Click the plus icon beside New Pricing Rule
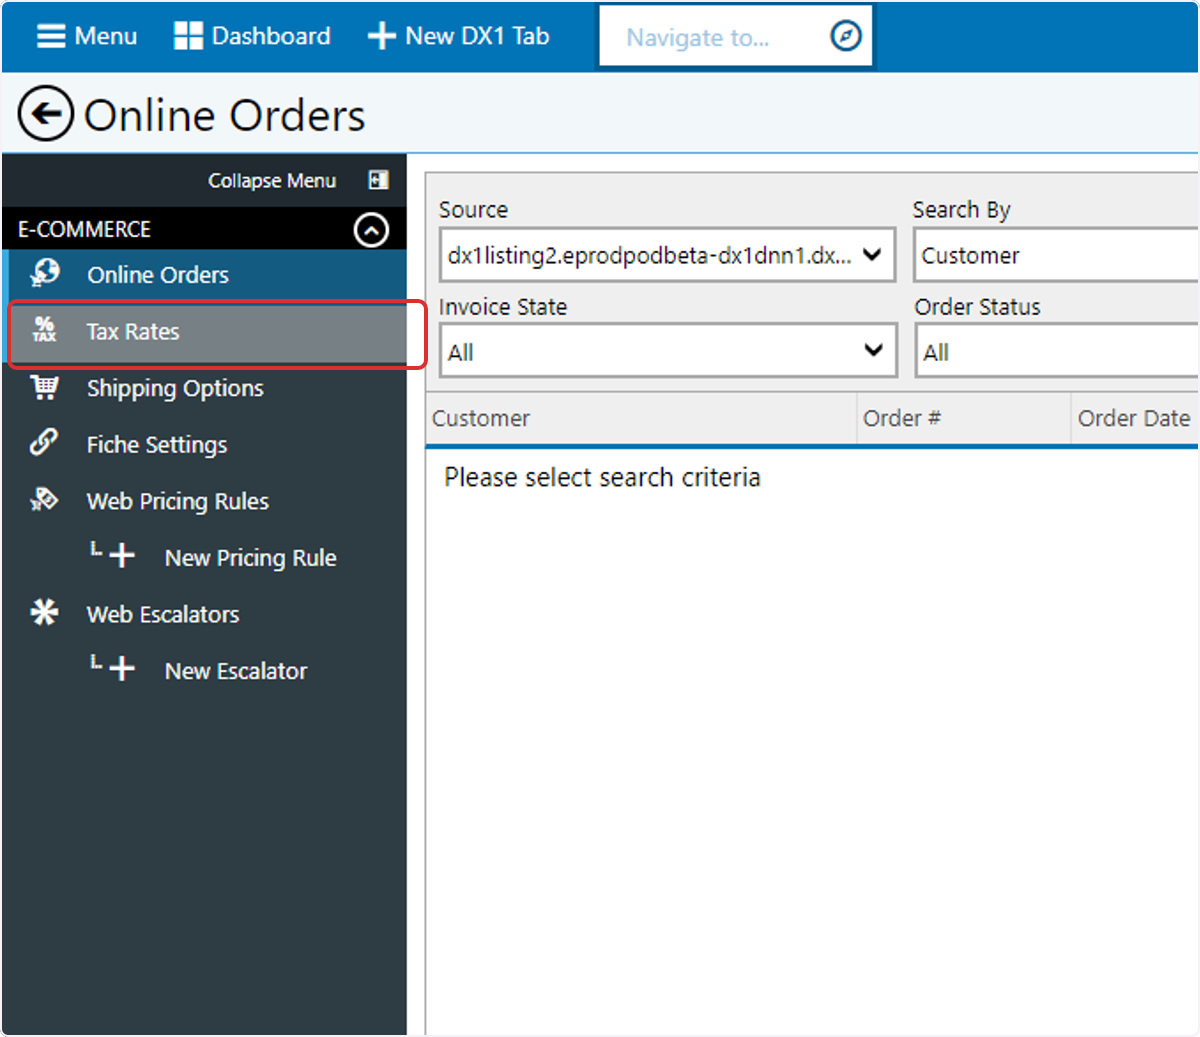Screen dimensions: 1200x1037 pyautogui.click(x=121, y=556)
